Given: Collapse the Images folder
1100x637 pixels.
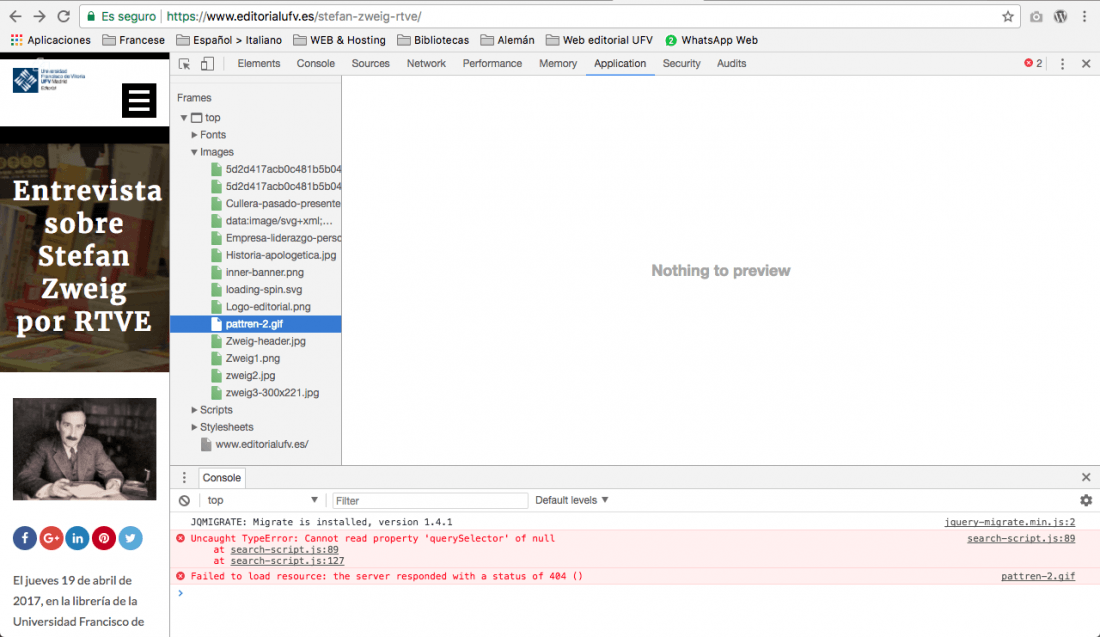Looking at the screenshot, I should click(194, 152).
